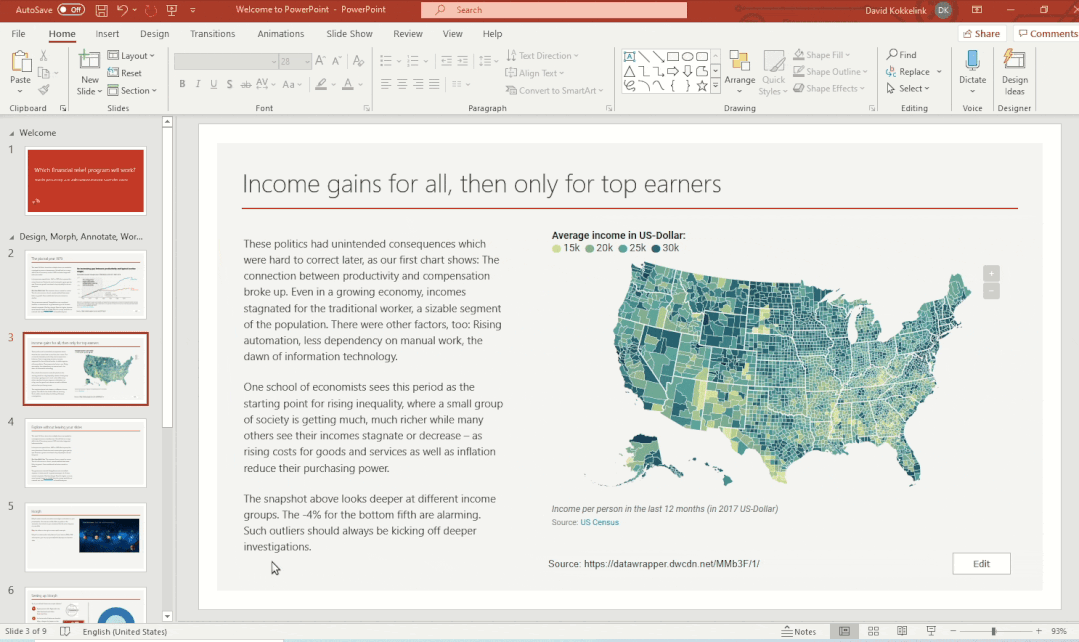Image resolution: width=1079 pixels, height=642 pixels.
Task: Click the Dictate microphone icon
Action: coord(972,61)
